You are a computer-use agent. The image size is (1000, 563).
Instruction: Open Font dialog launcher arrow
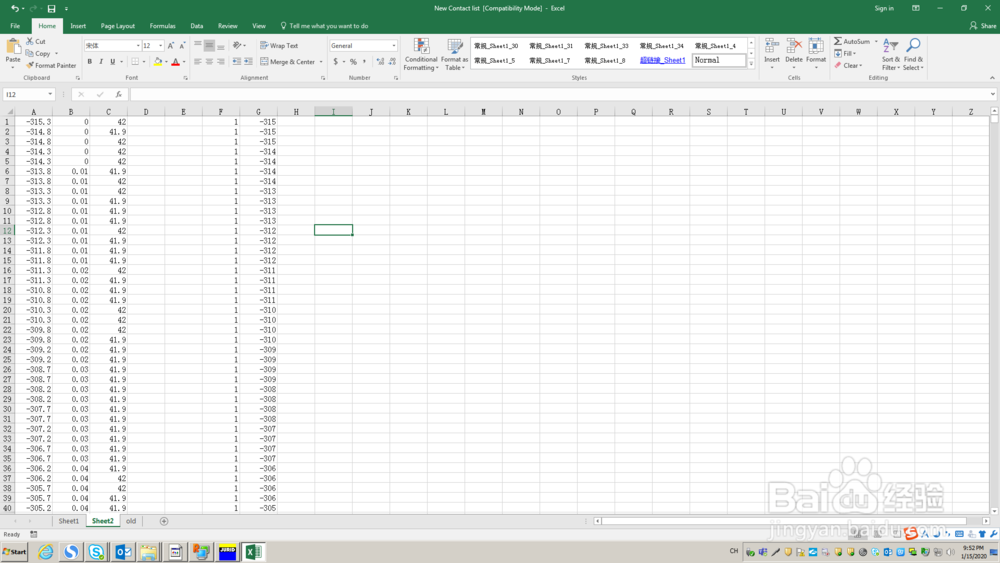[x=186, y=78]
